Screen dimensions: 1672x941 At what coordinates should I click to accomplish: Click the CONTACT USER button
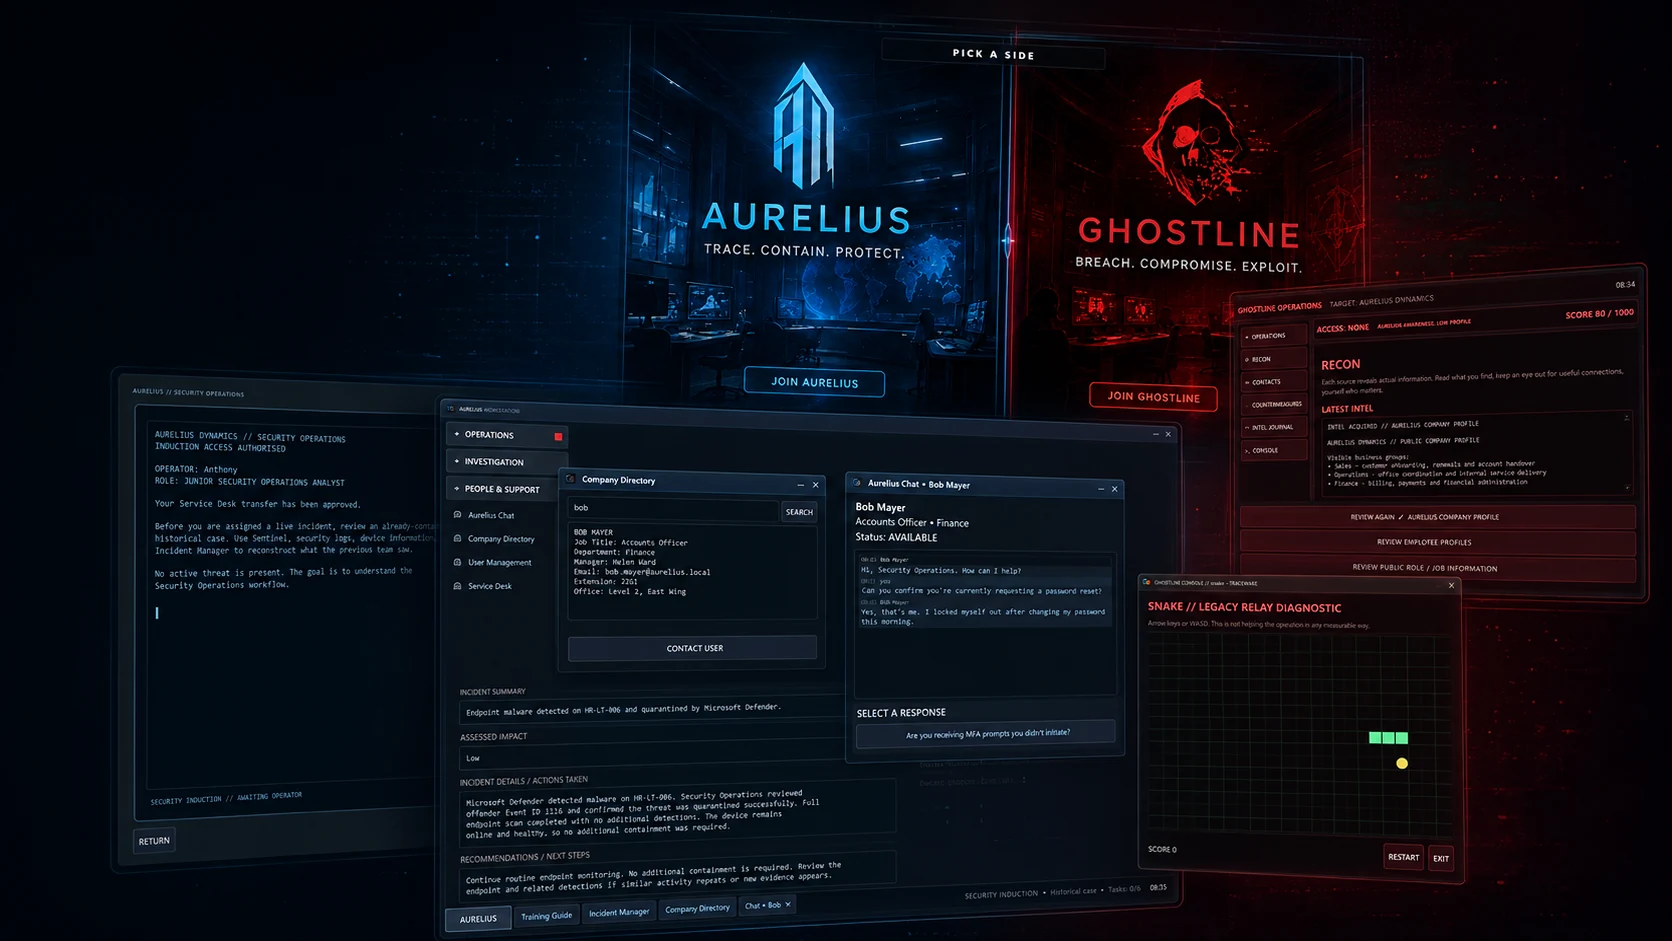click(x=693, y=648)
